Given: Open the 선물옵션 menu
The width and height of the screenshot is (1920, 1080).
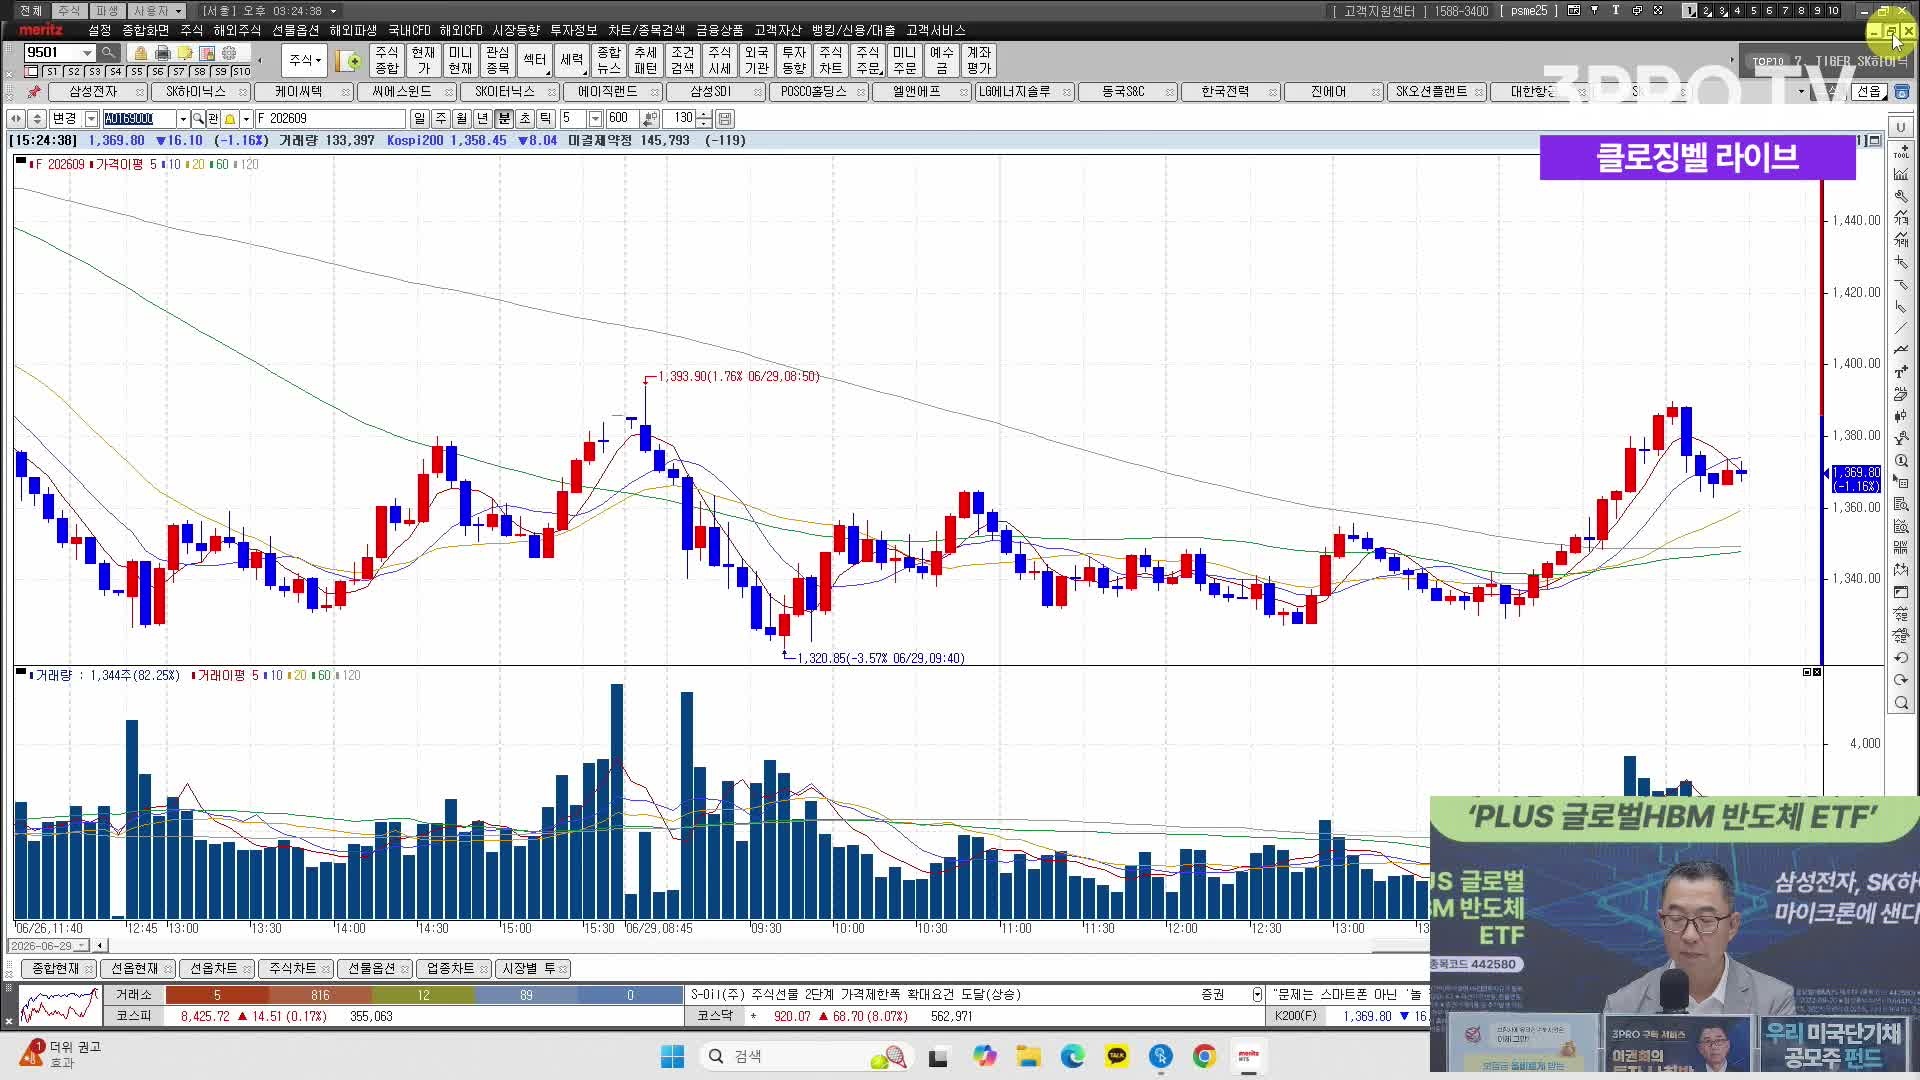Looking at the screenshot, I should click(x=296, y=30).
